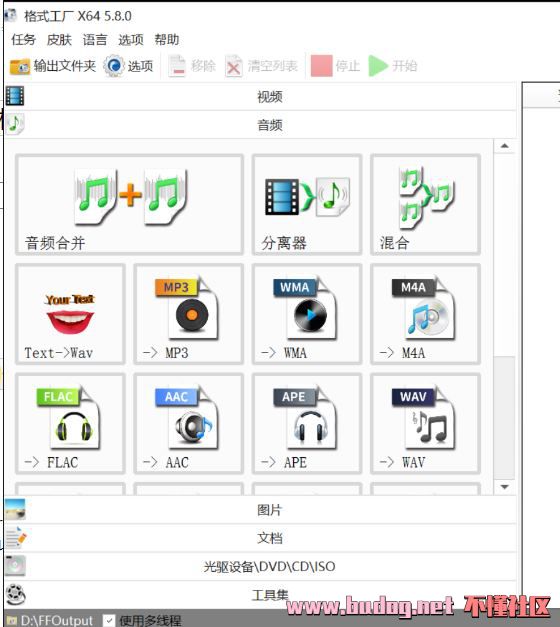The width and height of the screenshot is (560, 627).
Task: Pick the WMA conversion format
Action: coord(307,314)
